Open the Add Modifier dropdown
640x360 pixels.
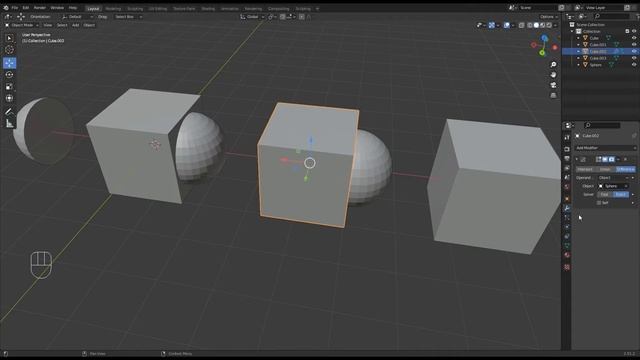click(606, 148)
